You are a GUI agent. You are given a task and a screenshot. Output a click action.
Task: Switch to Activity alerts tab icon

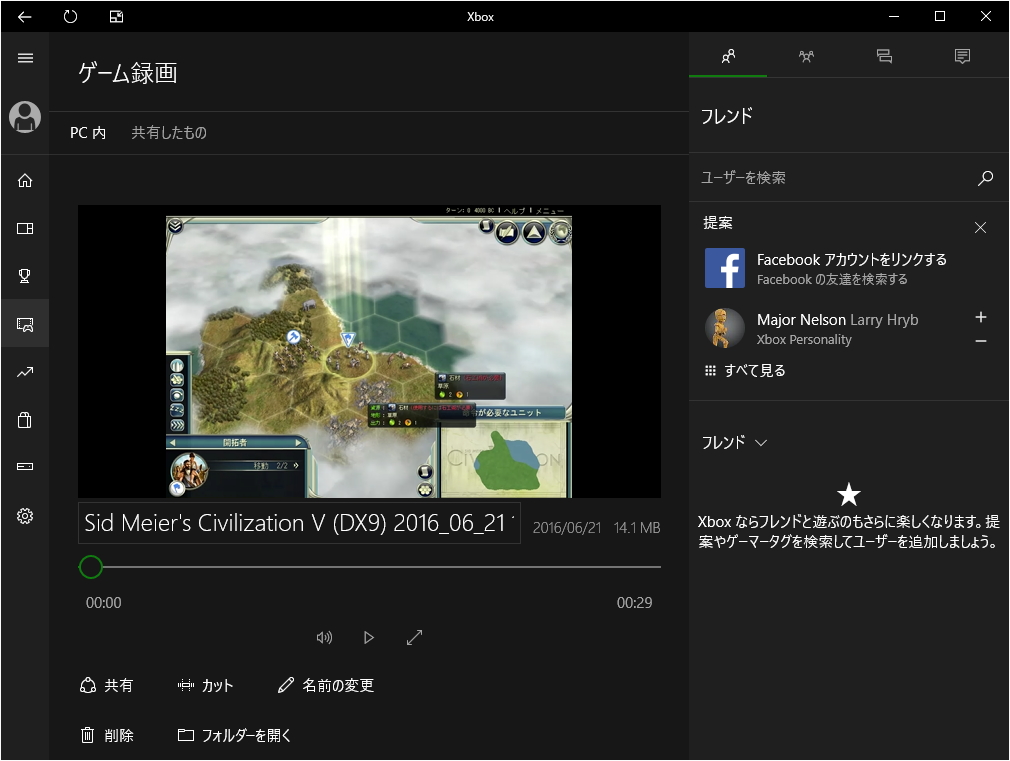962,56
